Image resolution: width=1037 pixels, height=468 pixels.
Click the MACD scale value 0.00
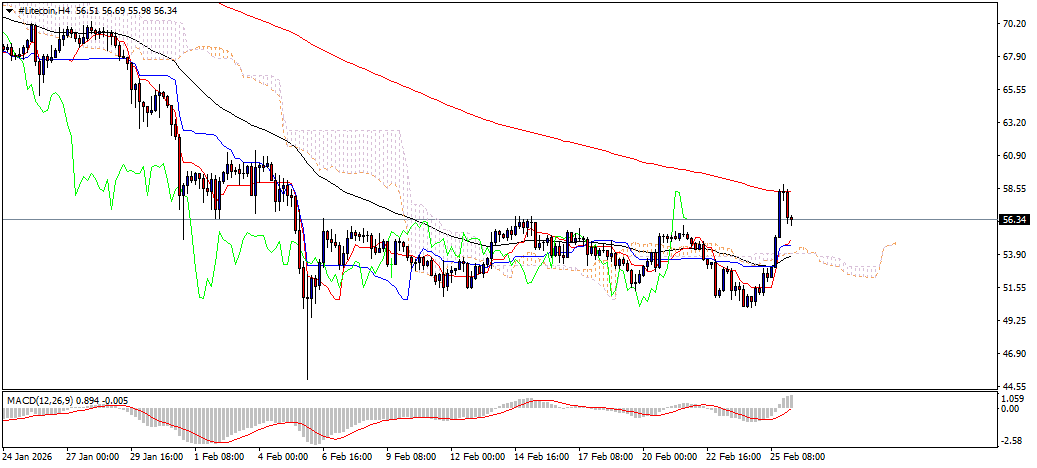pyautogui.click(x=1012, y=409)
